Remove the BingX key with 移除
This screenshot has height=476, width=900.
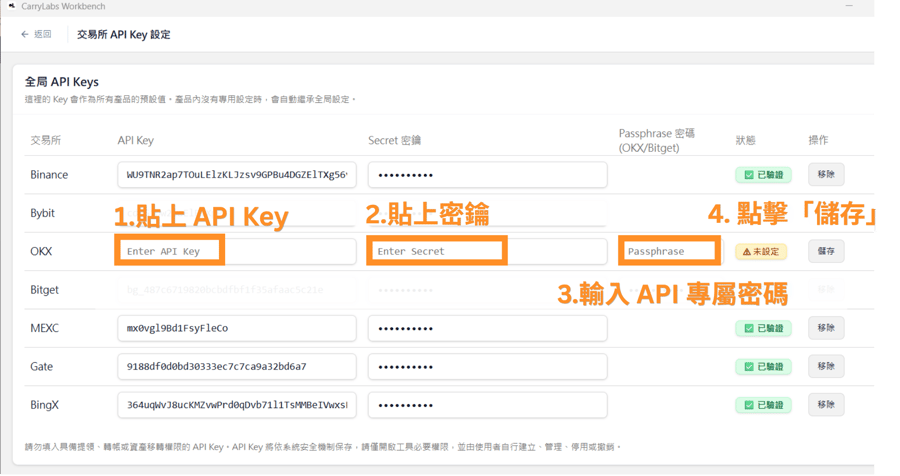pos(826,404)
